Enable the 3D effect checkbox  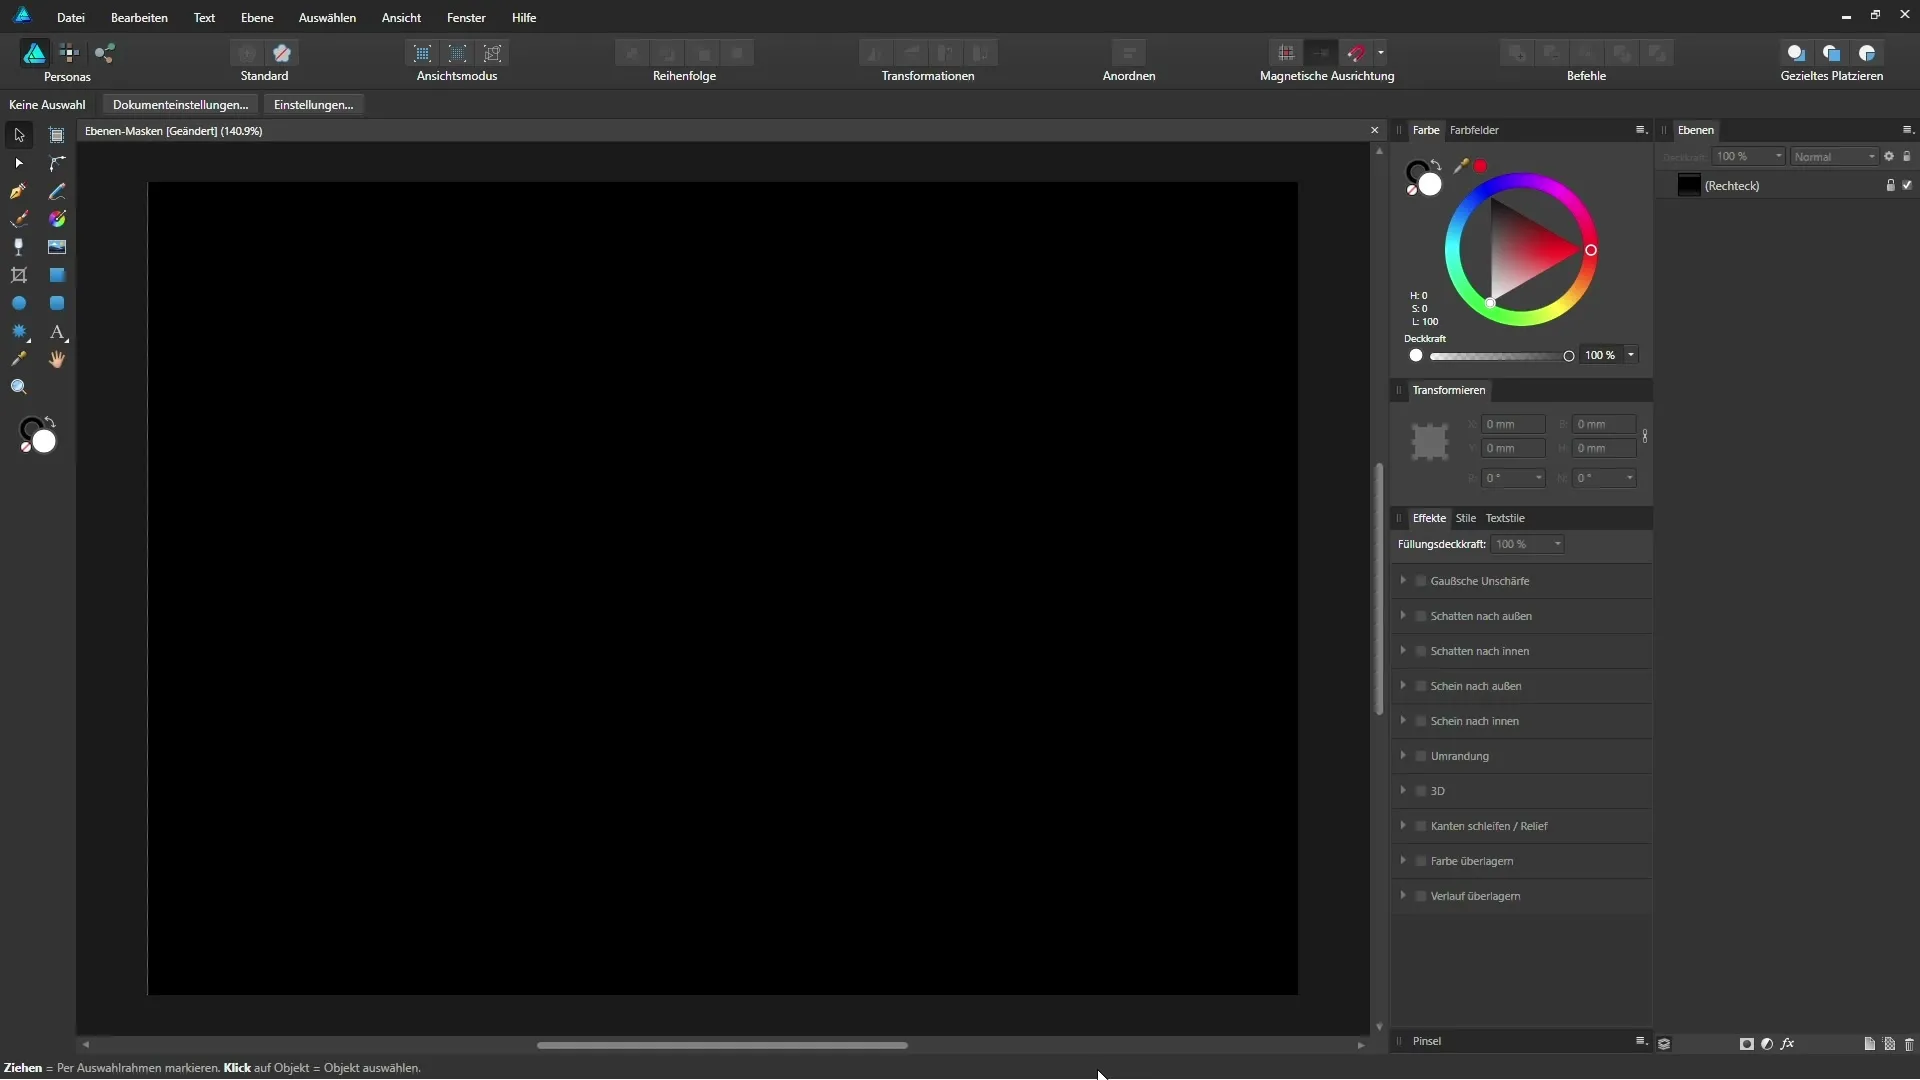(1420, 791)
